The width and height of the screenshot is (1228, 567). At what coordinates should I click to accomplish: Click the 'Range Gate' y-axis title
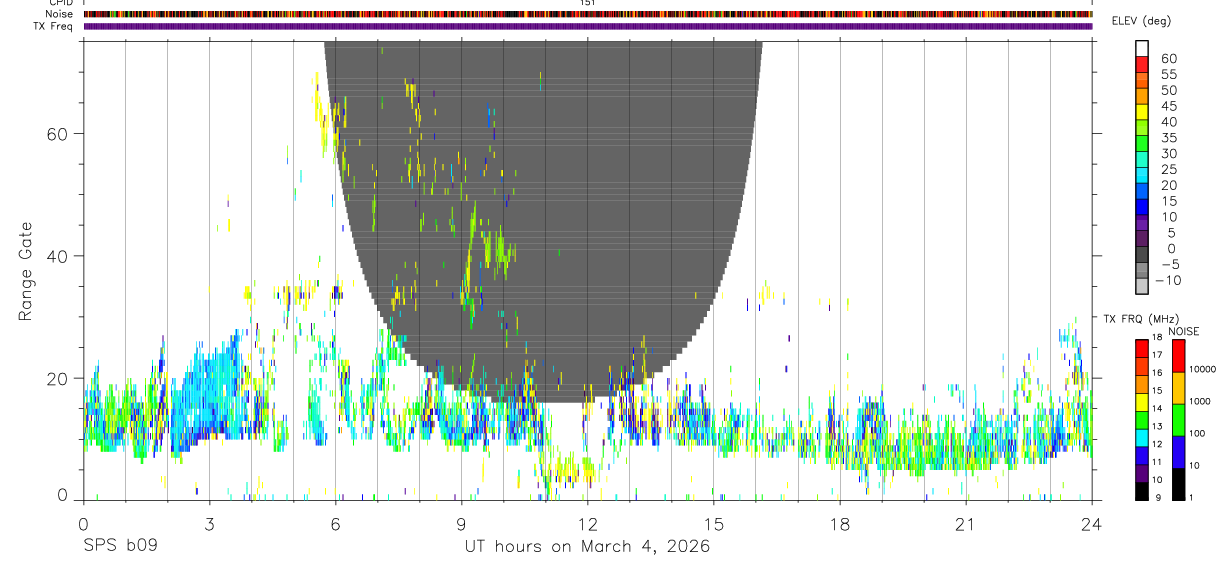[x=25, y=271]
